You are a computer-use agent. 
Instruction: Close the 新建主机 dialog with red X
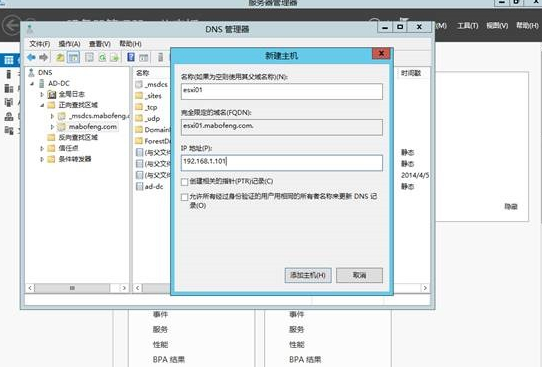point(381,53)
